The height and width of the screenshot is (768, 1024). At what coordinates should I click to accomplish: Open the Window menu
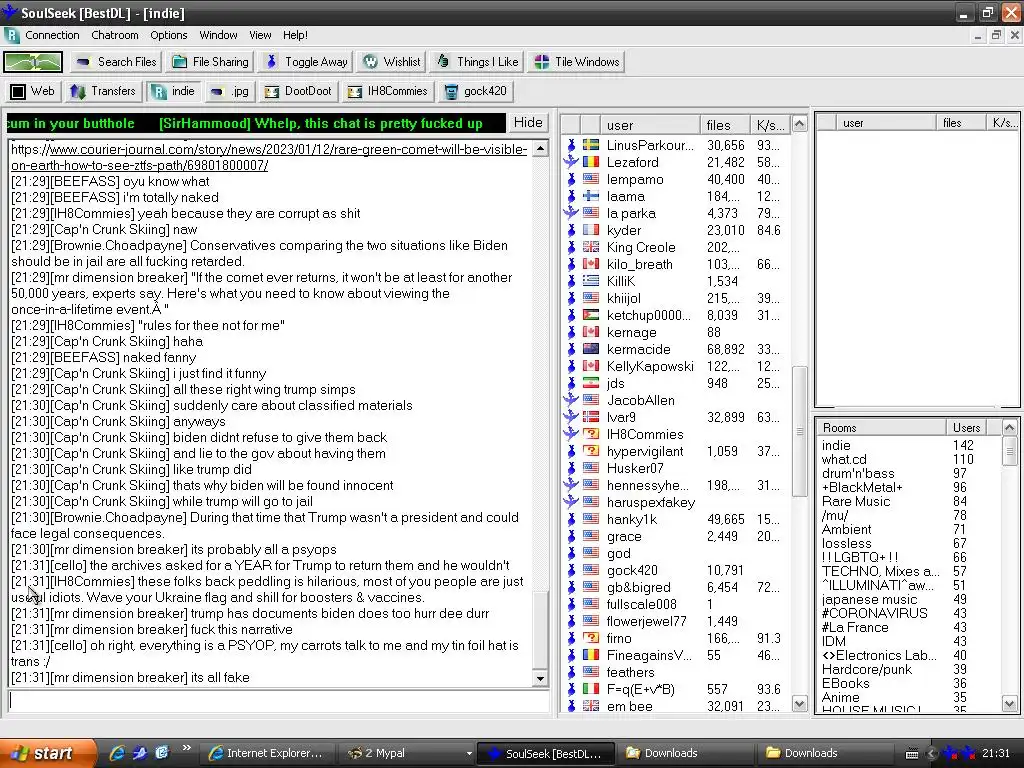click(218, 35)
